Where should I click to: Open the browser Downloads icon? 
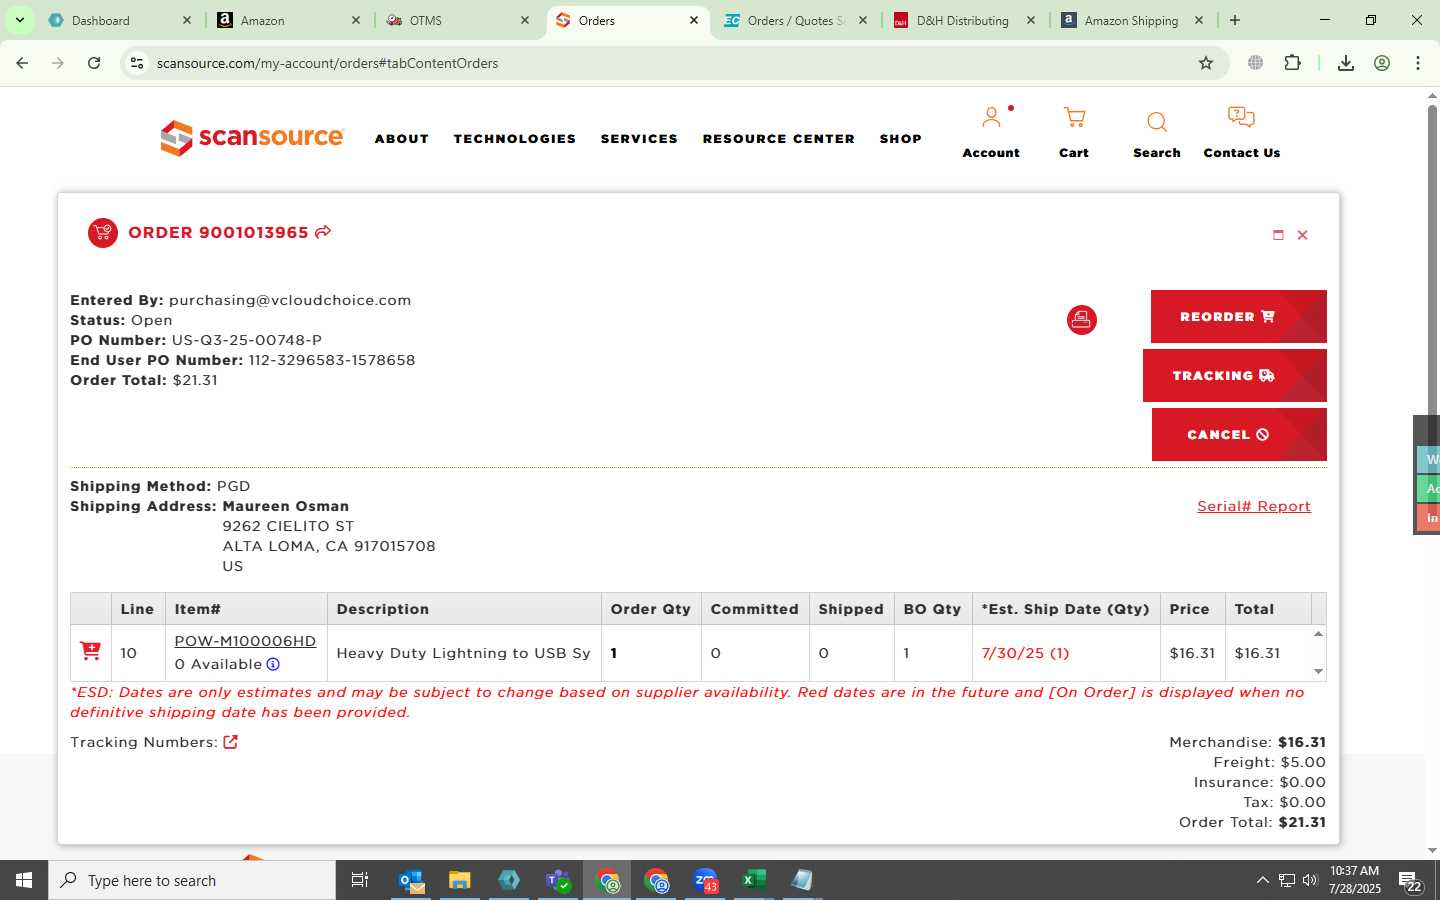point(1346,63)
